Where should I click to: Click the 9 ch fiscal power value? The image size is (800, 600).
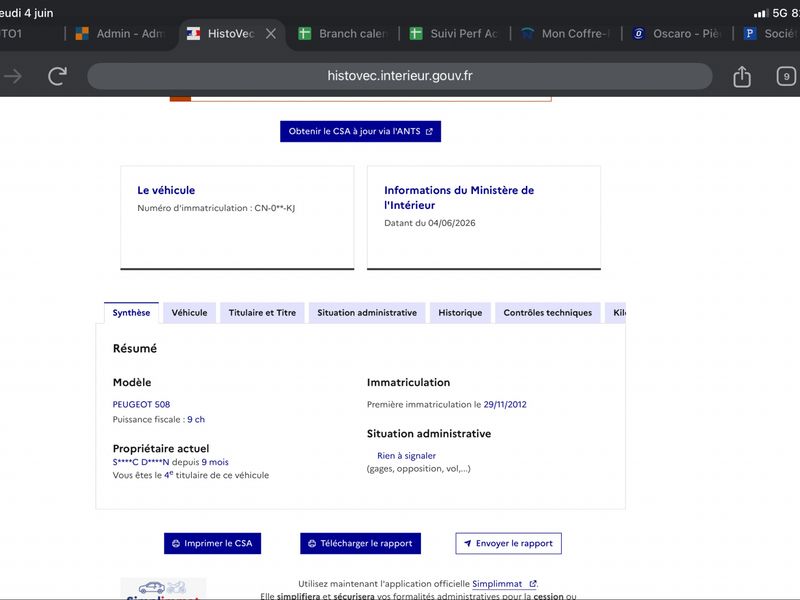[x=196, y=419]
